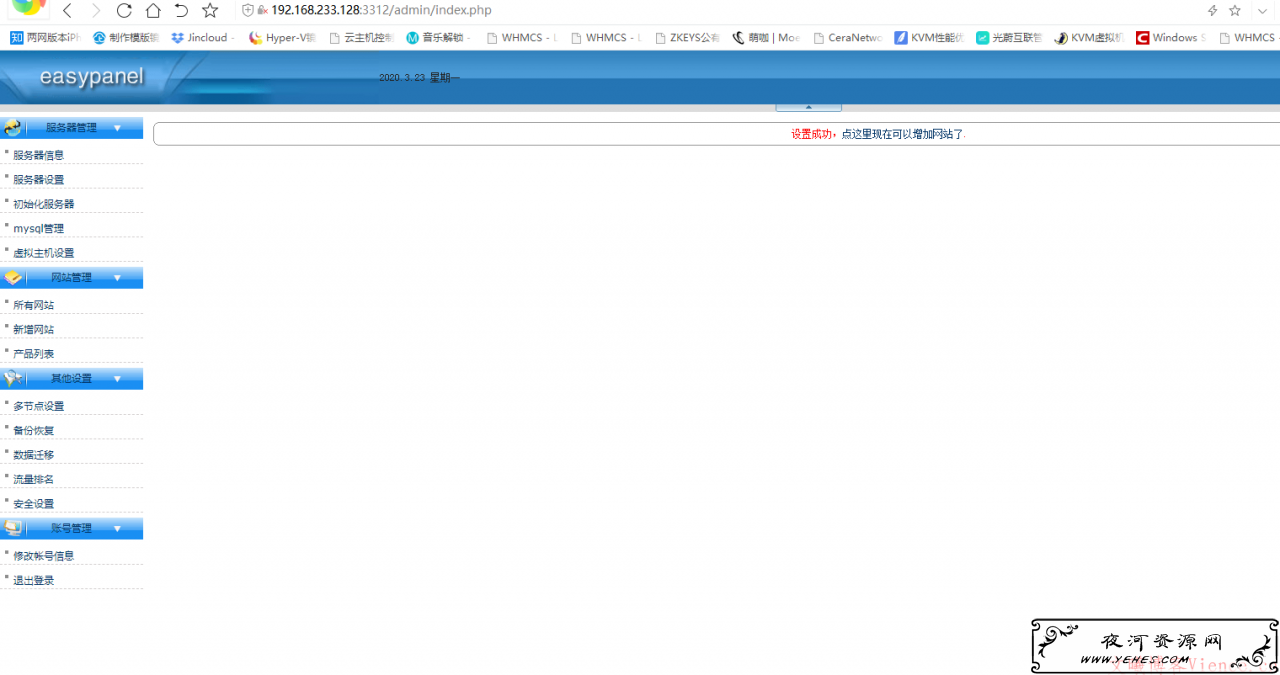Viewport: 1280px width, 675px height.
Task: Open the KVM性能优 bookmark
Action: pos(929,38)
